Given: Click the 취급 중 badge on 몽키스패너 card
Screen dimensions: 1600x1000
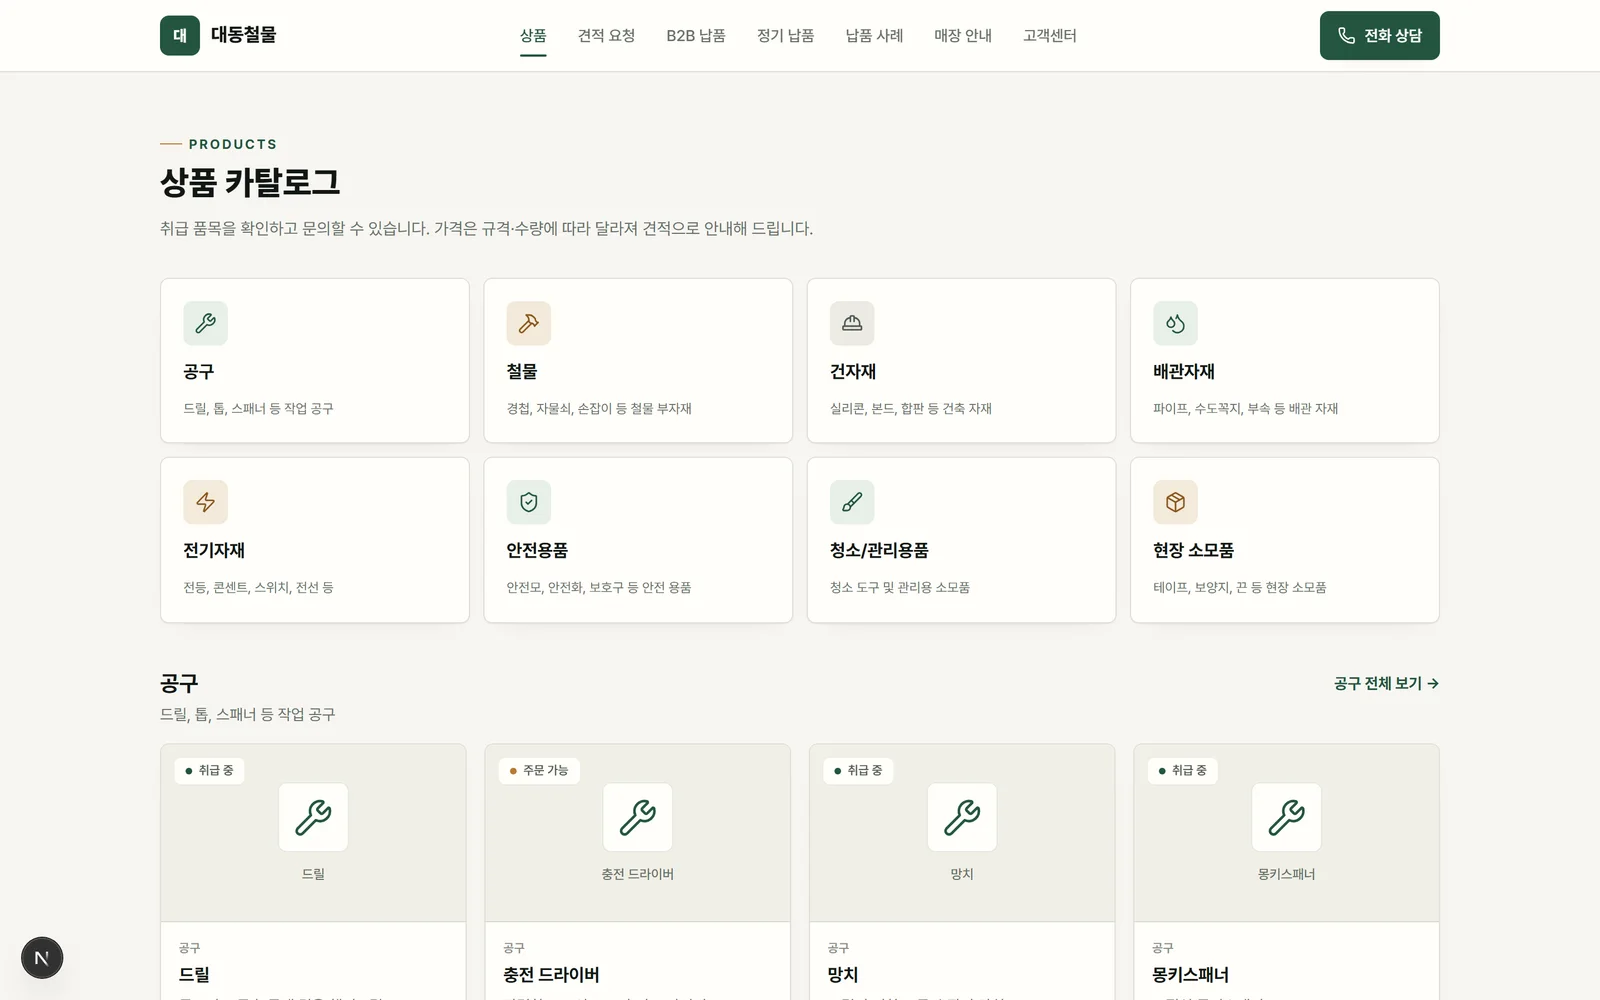Looking at the screenshot, I should [1183, 770].
